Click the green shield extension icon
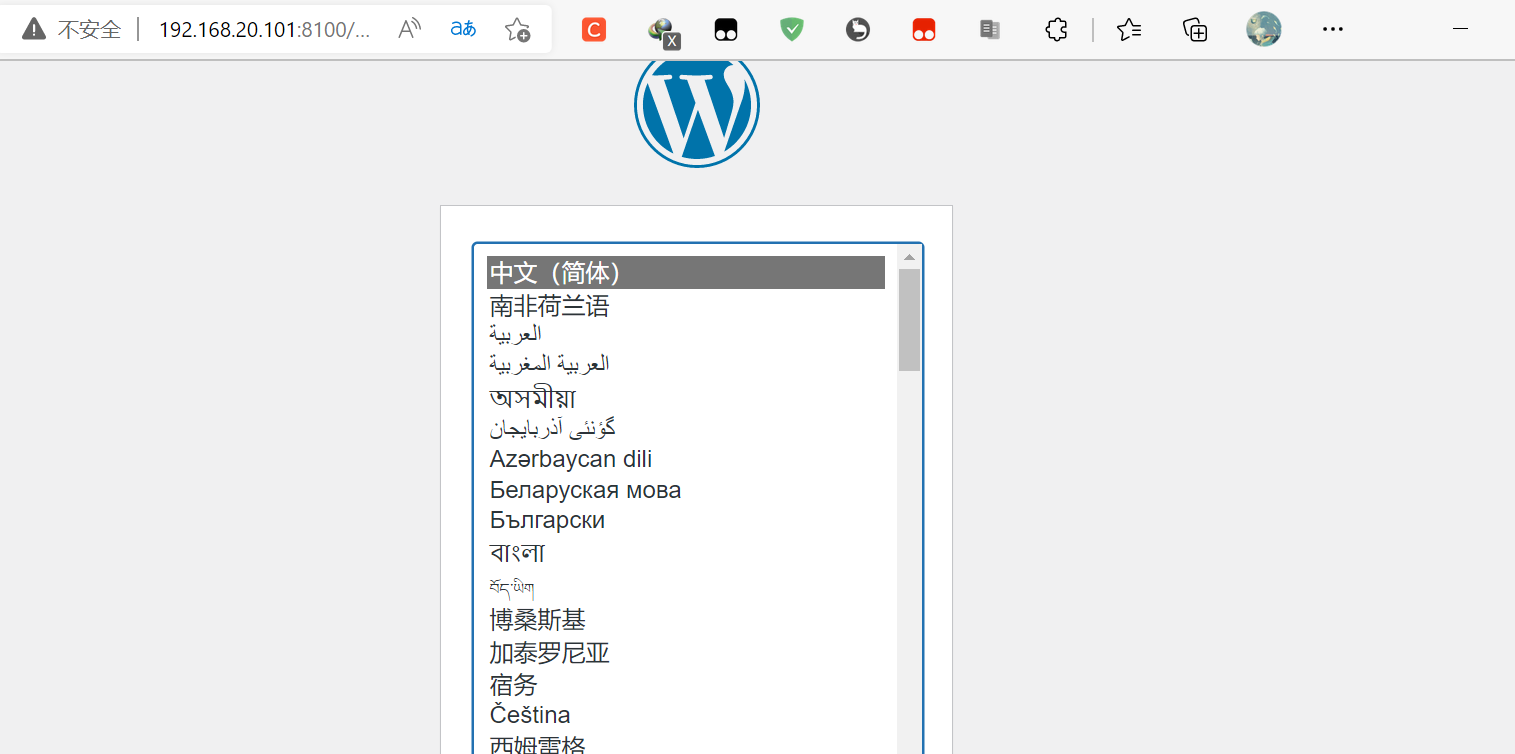This screenshot has height=754, width=1515. click(792, 30)
